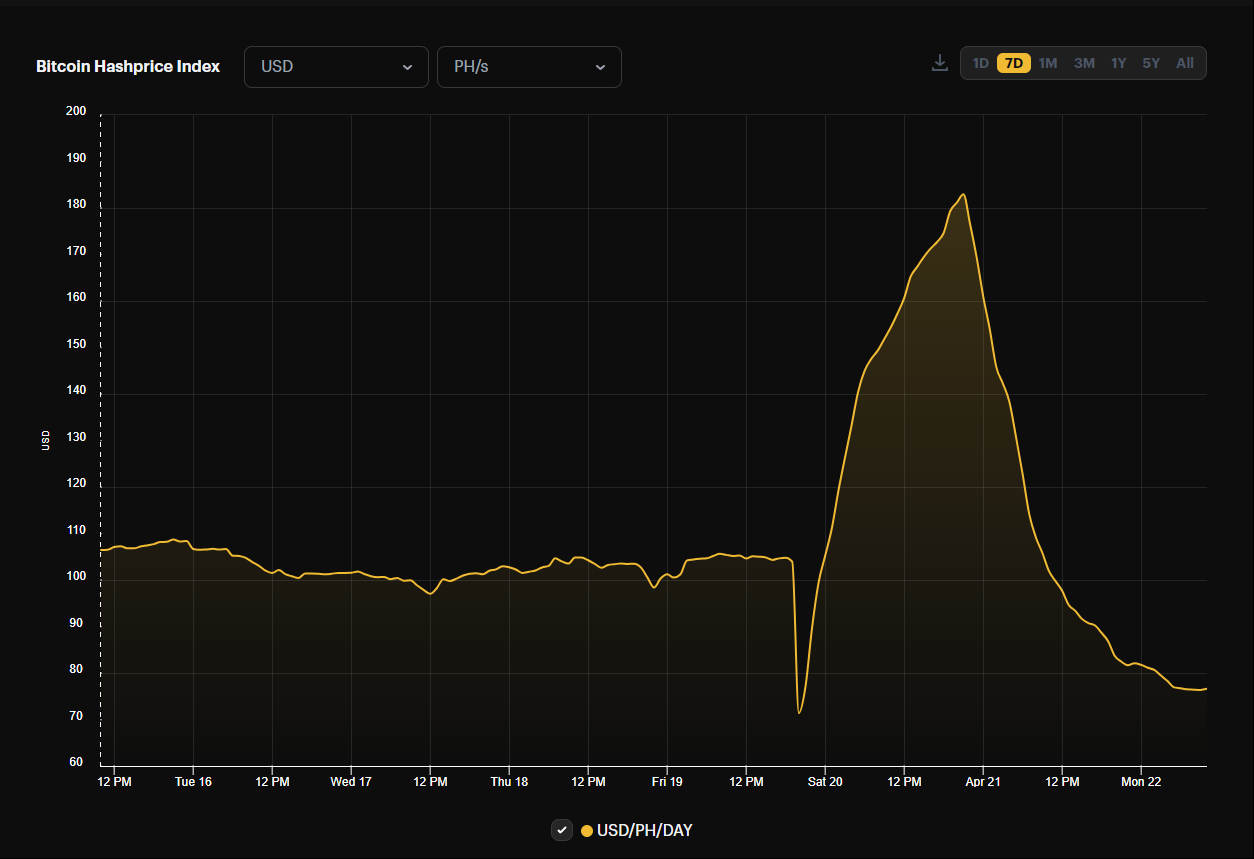Click the Sat 20 x-axis label

click(x=825, y=782)
